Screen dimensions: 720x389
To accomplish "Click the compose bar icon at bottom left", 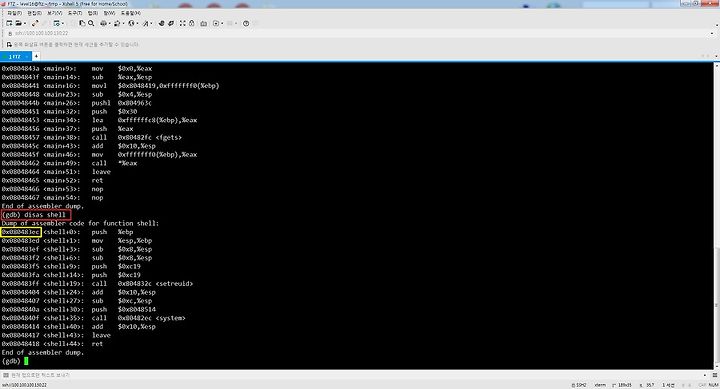I will 6,375.
